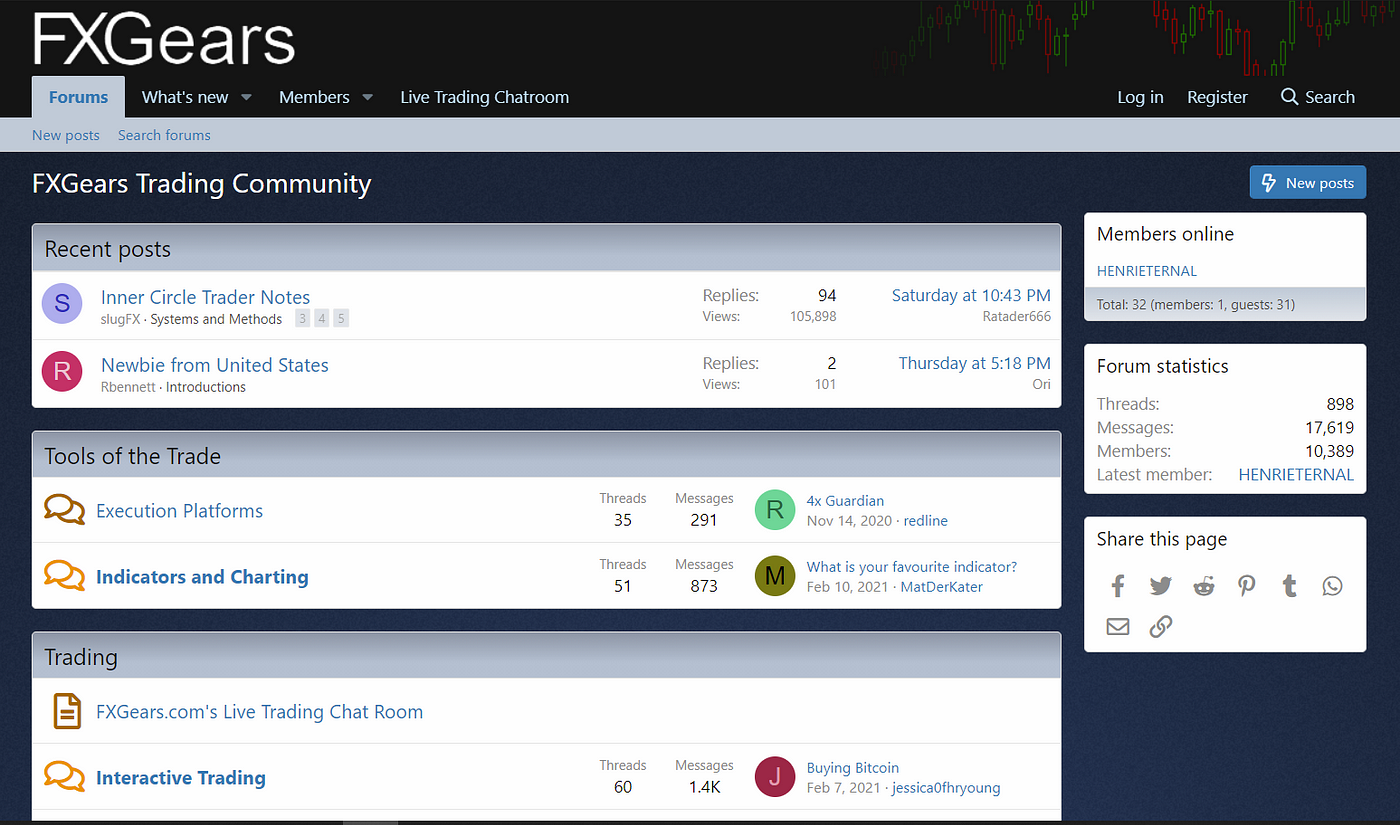Click the Live Trading Chat Room document icon

66,711
